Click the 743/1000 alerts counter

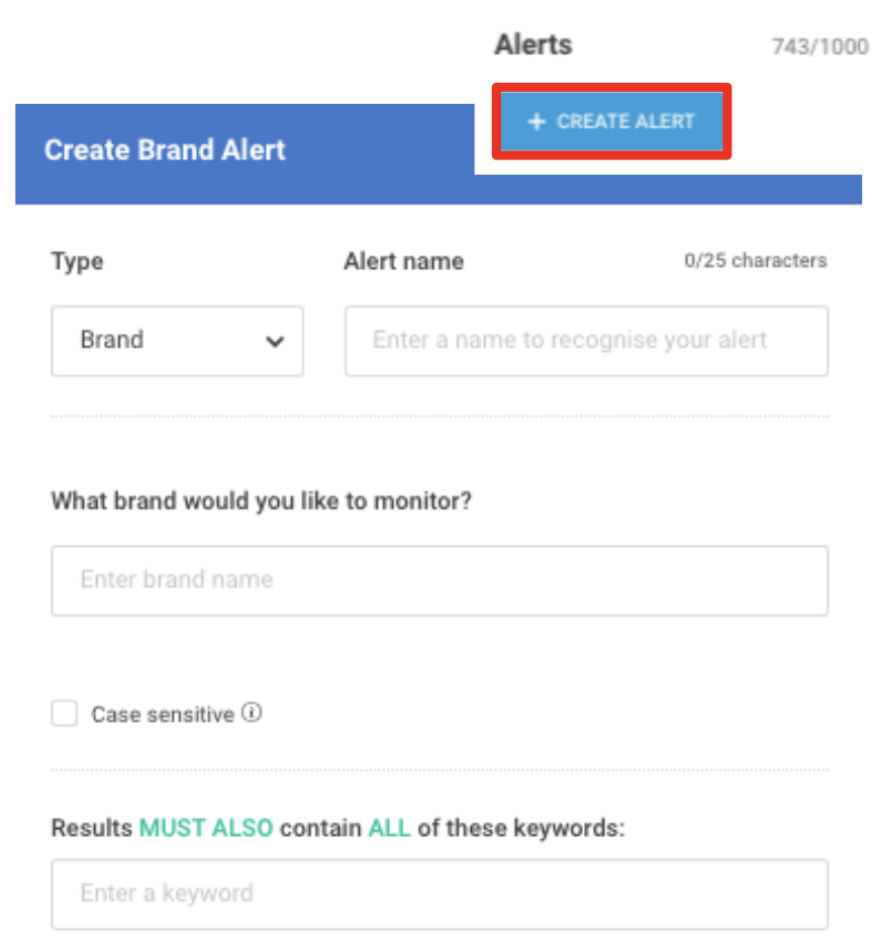click(x=819, y=47)
